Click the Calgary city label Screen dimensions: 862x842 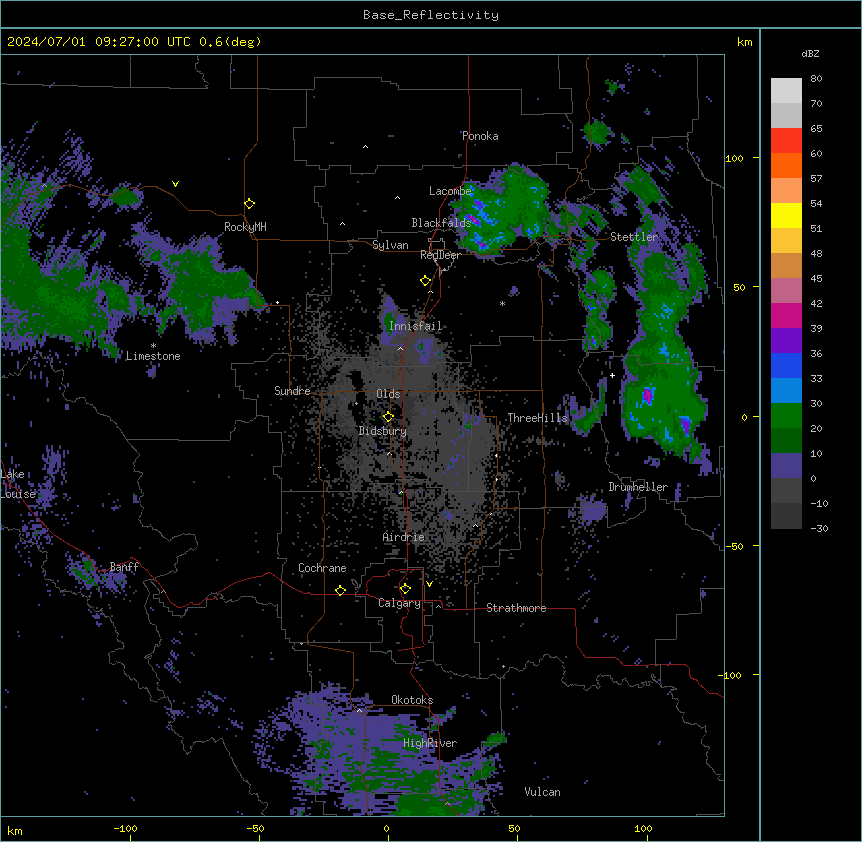pyautogui.click(x=400, y=603)
